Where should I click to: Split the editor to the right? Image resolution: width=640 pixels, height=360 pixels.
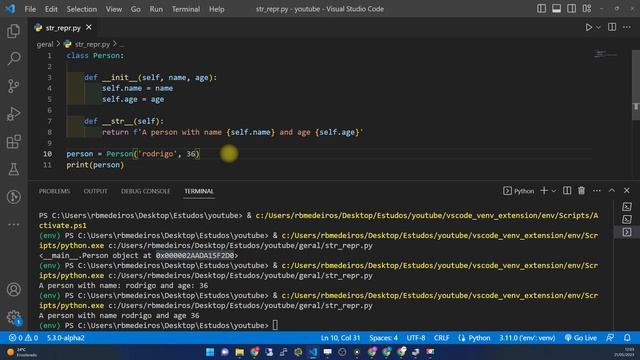point(612,27)
